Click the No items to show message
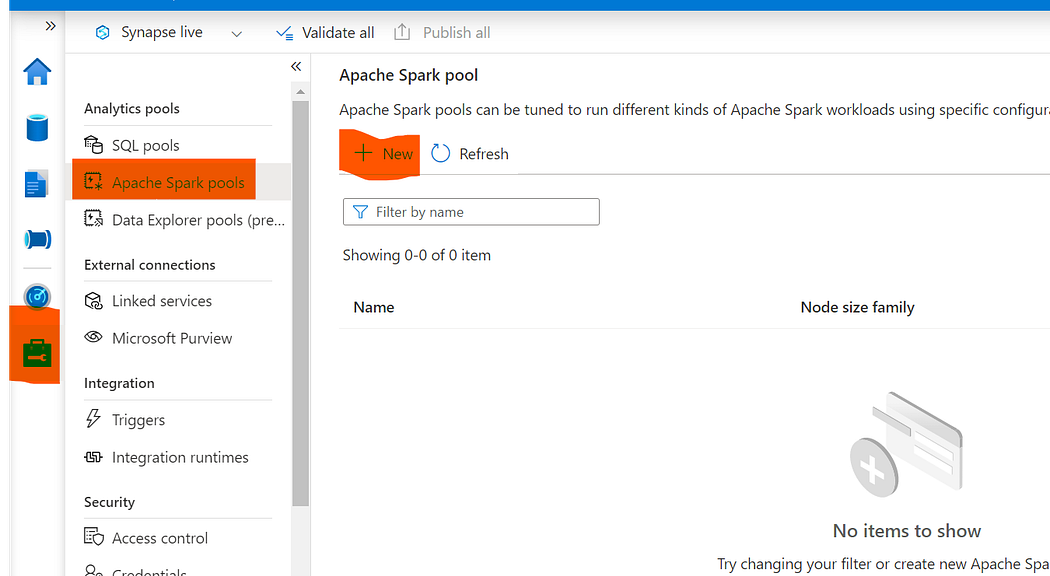 (907, 530)
